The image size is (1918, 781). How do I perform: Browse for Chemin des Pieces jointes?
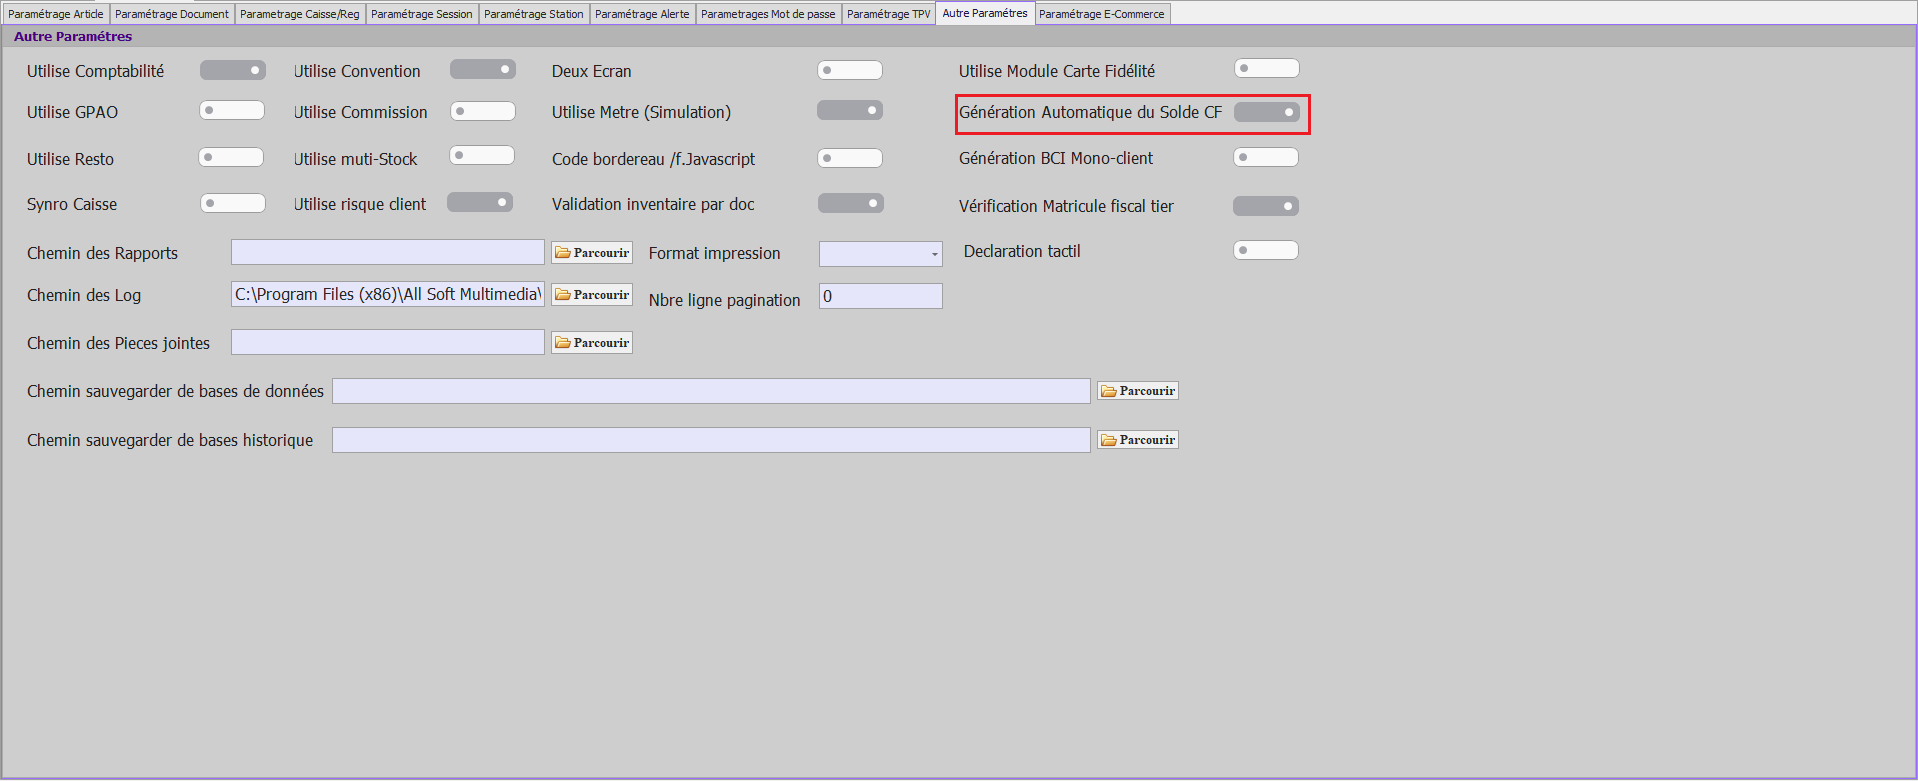pyautogui.click(x=592, y=343)
